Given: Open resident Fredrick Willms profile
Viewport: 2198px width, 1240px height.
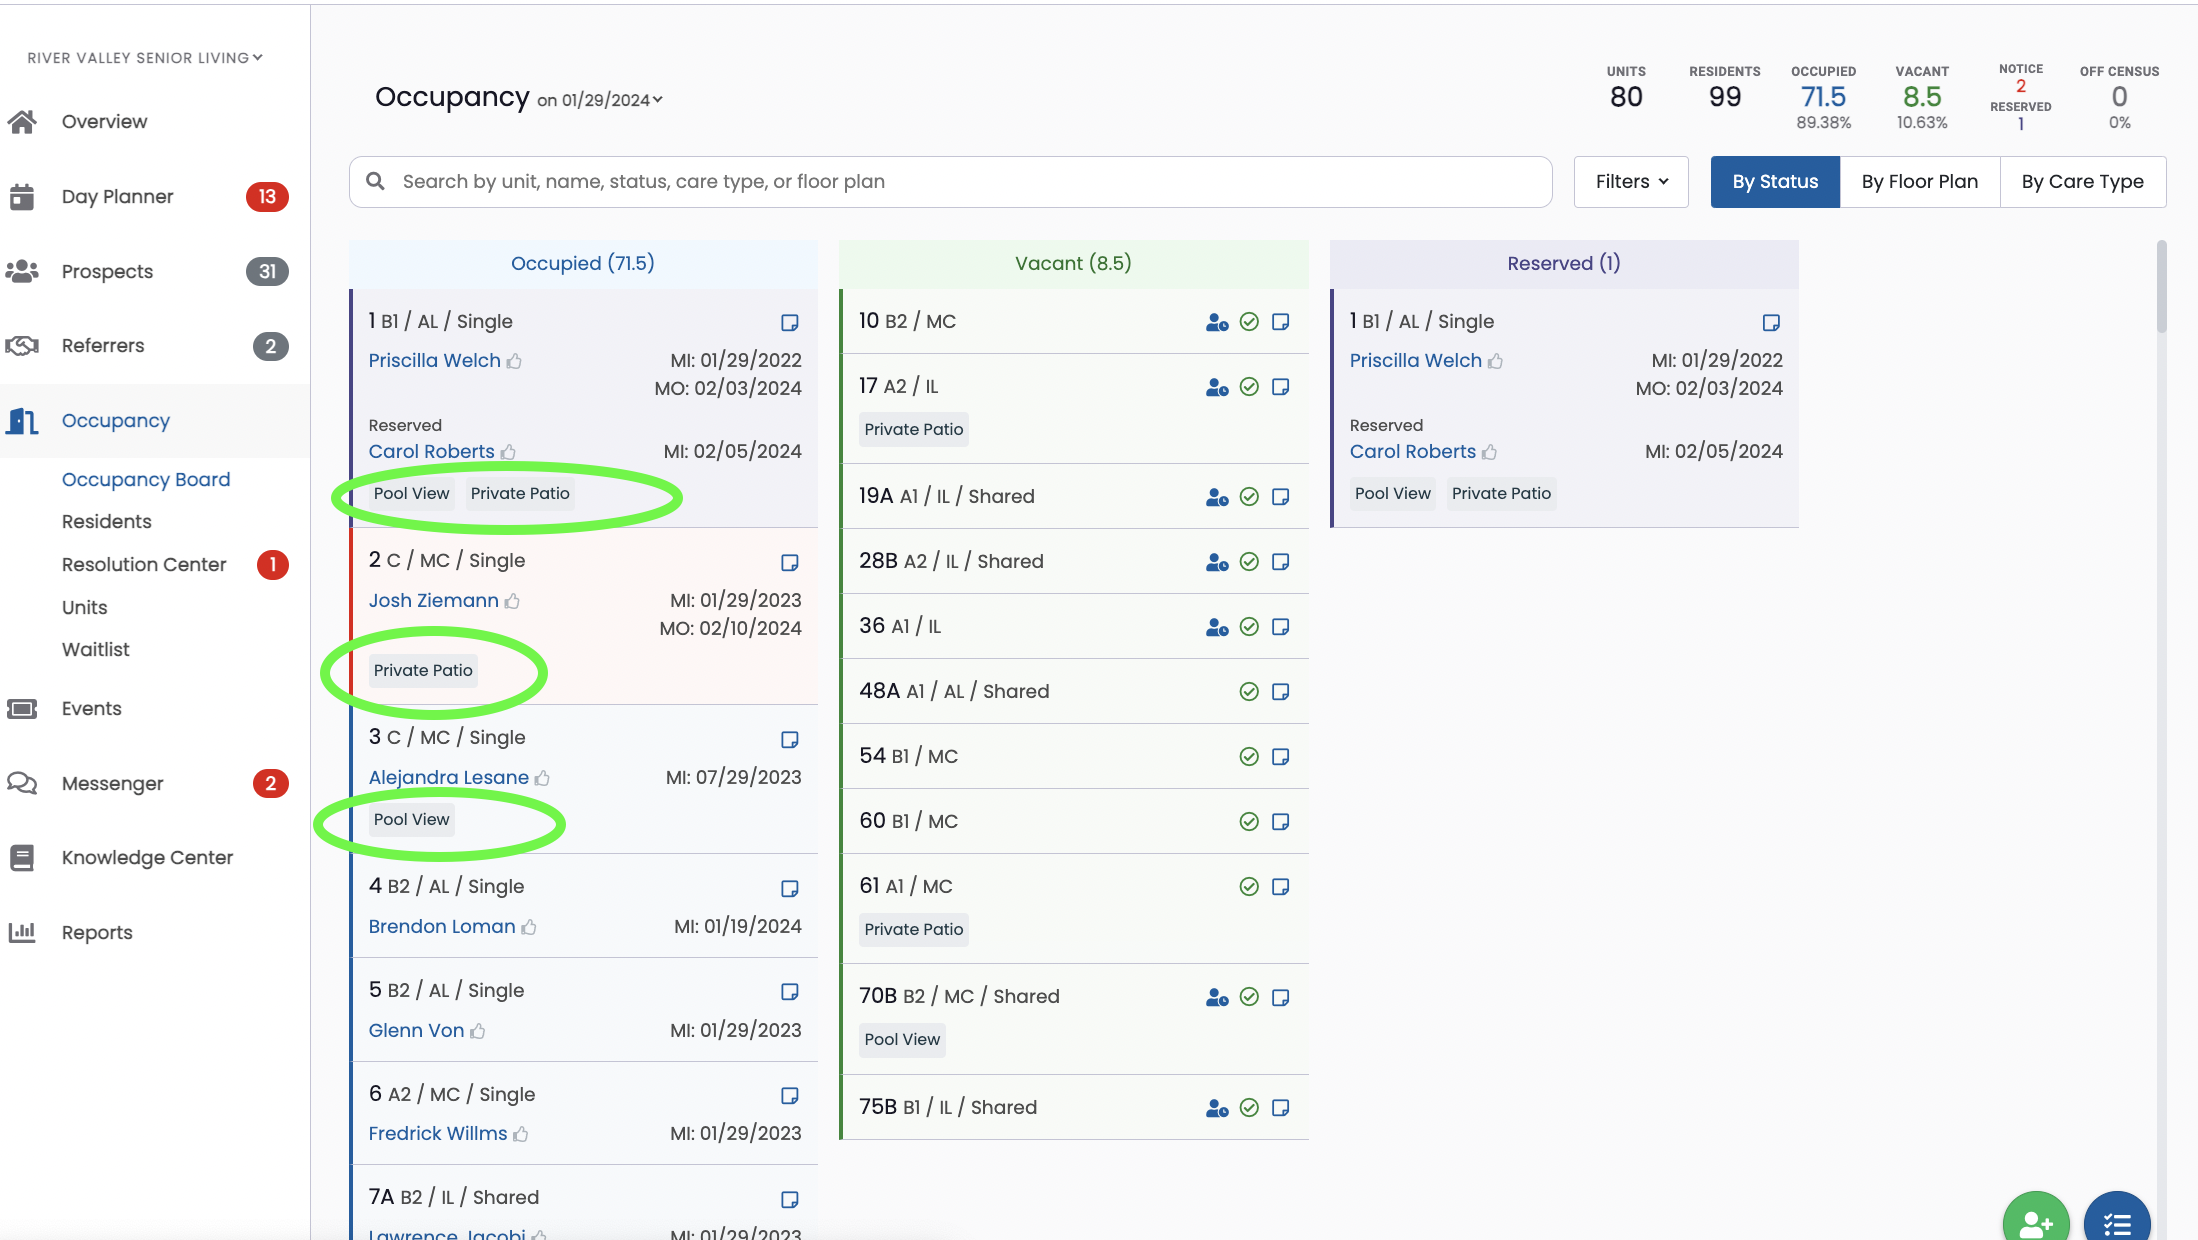Looking at the screenshot, I should (438, 1134).
